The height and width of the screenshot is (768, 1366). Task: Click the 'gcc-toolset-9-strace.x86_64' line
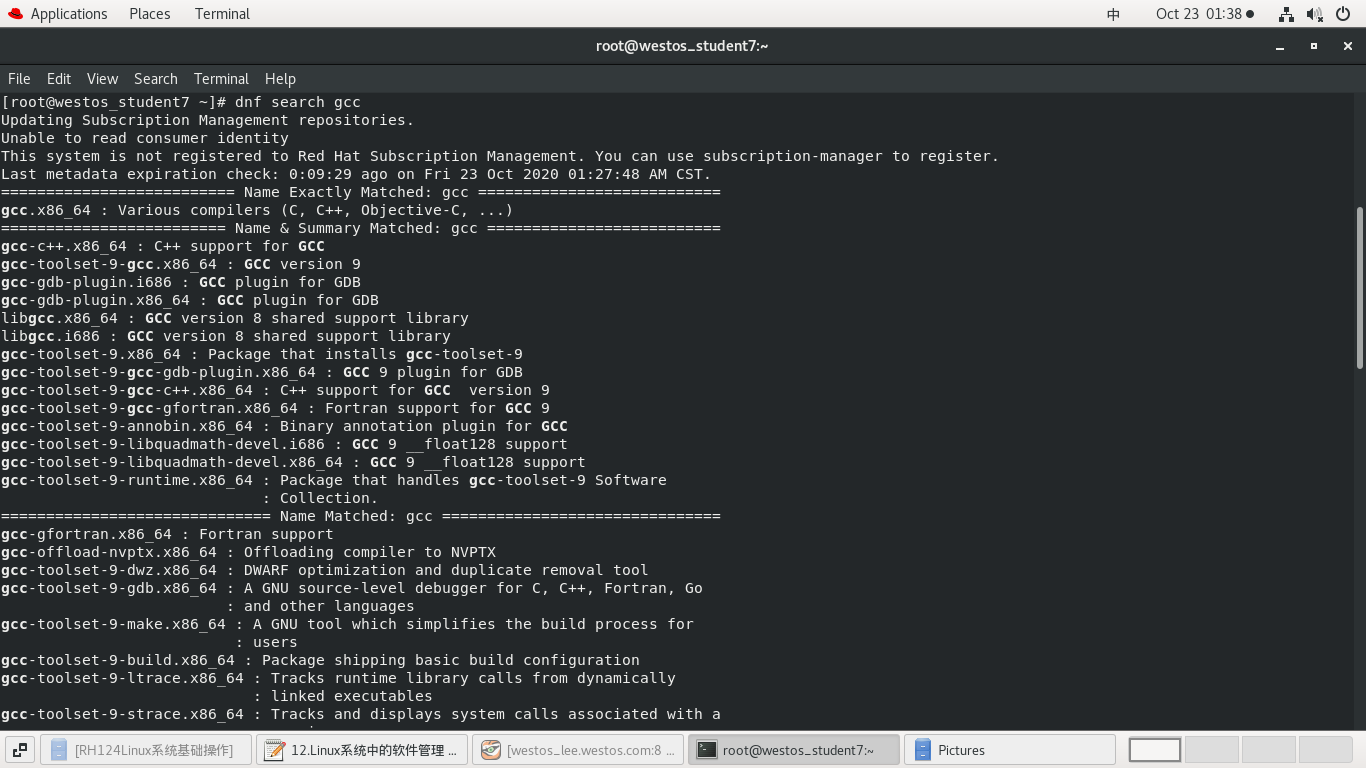(x=361, y=714)
